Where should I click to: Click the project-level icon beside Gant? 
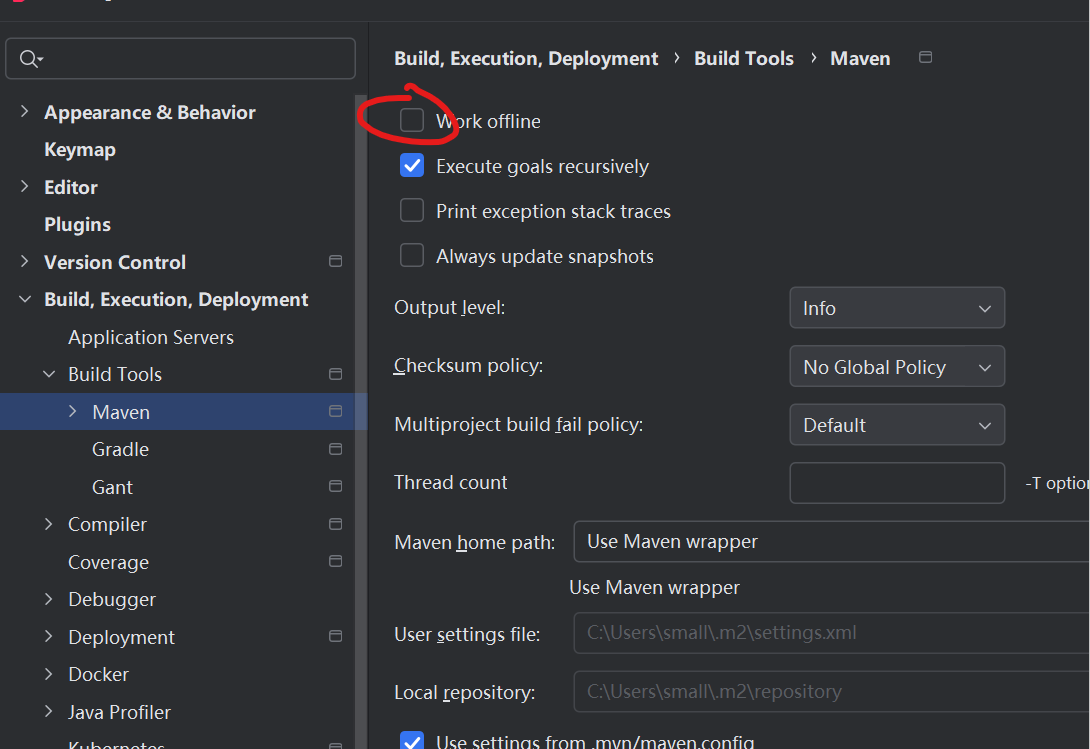[335, 487]
